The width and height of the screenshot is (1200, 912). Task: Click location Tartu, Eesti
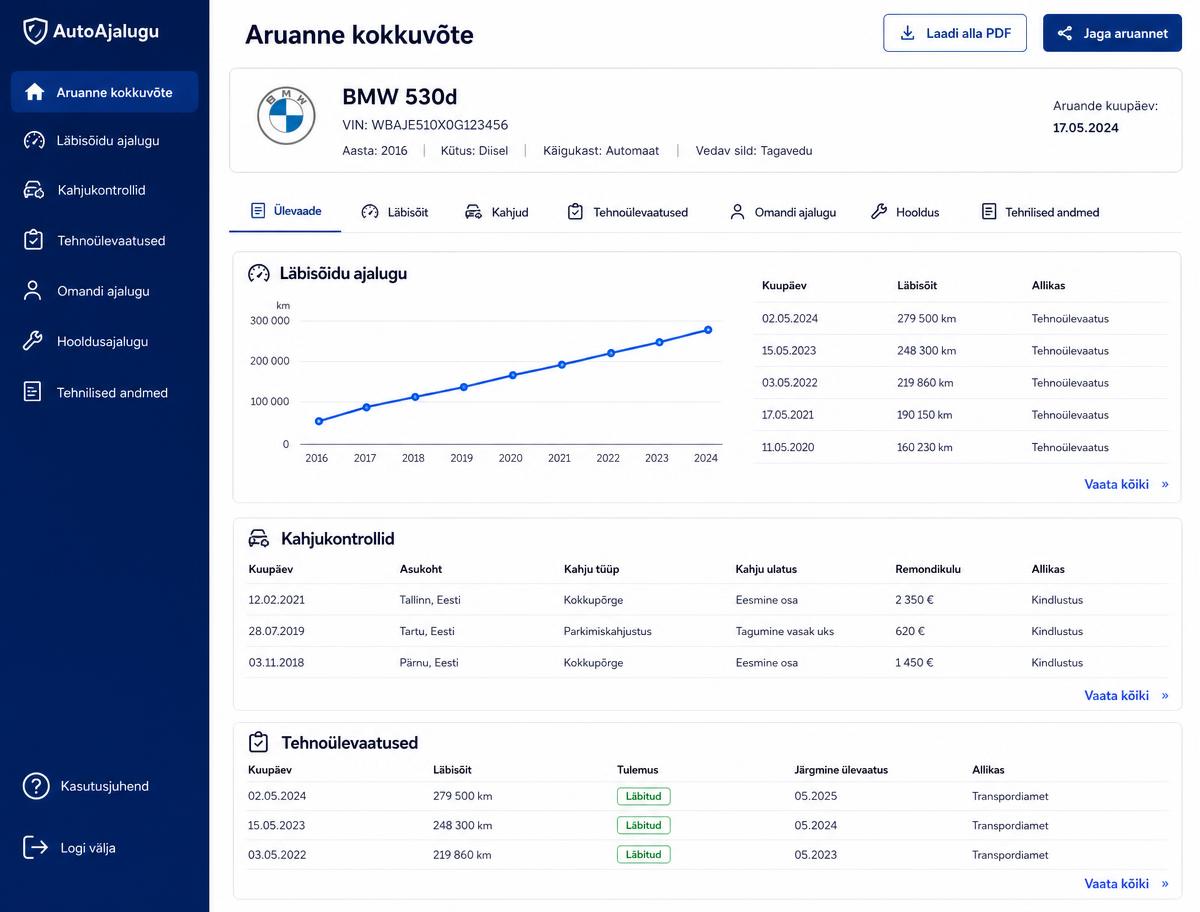[x=427, y=631]
